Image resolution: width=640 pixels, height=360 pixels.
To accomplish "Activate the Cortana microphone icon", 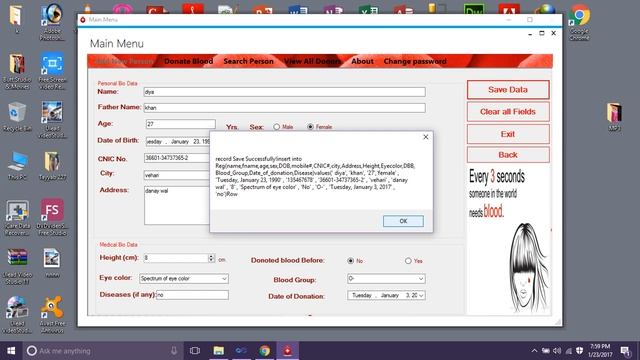I will coord(174,351).
